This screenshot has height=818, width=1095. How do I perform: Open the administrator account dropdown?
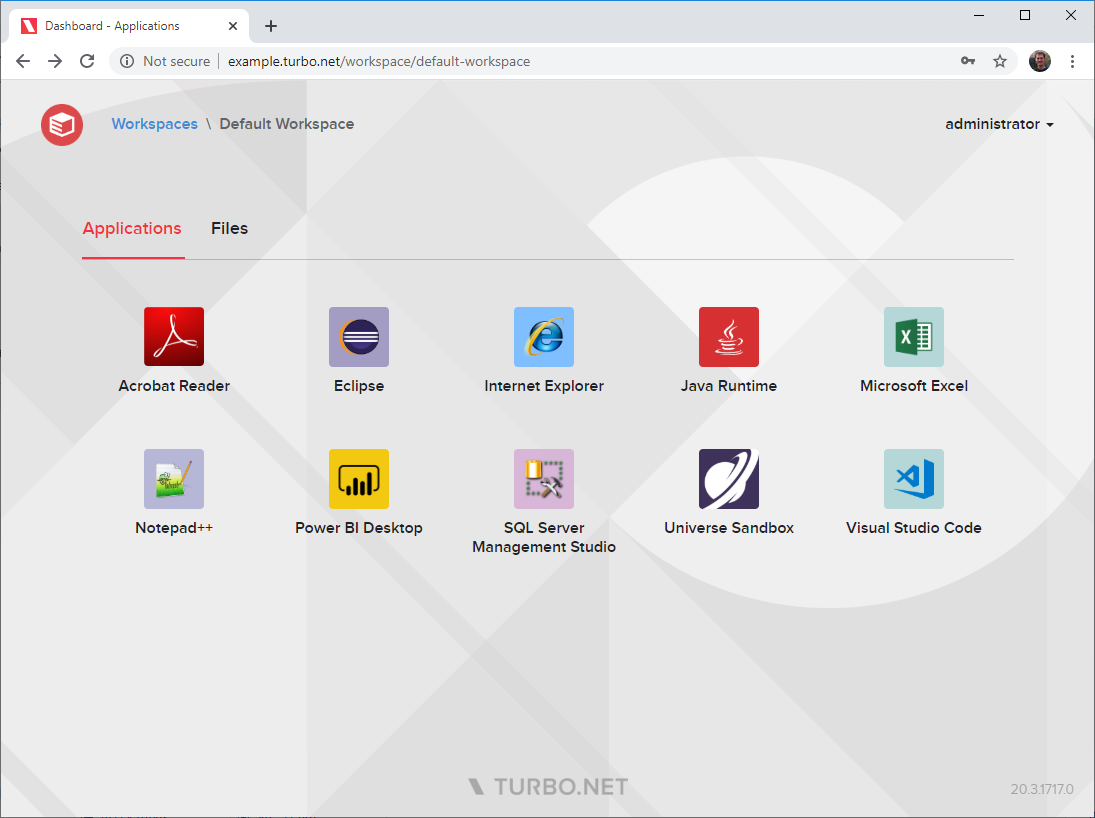(x=999, y=124)
